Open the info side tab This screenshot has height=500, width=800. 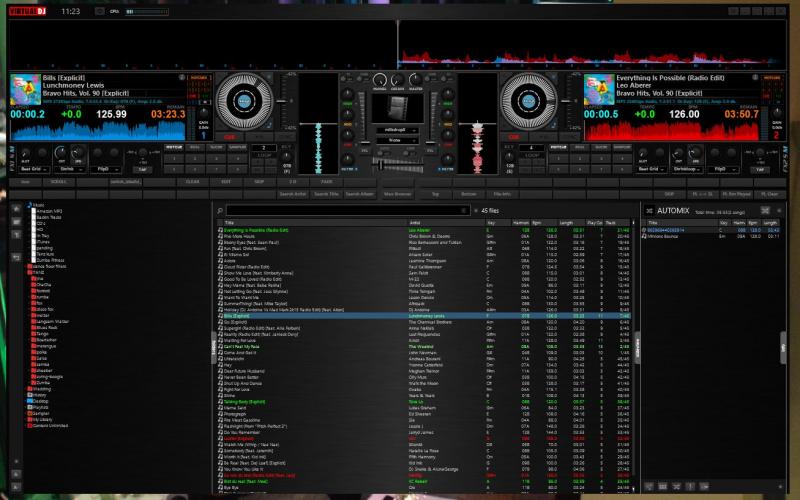[783, 347]
